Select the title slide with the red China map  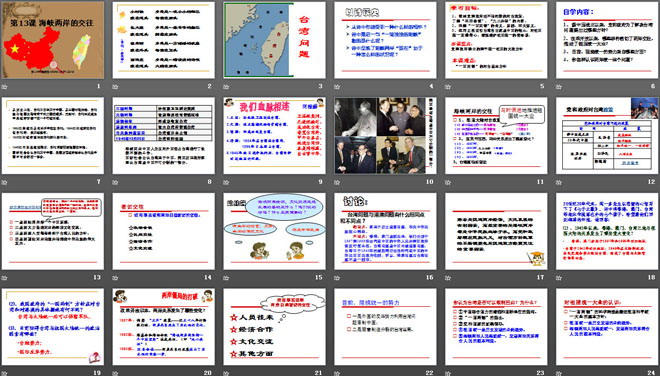coord(53,40)
